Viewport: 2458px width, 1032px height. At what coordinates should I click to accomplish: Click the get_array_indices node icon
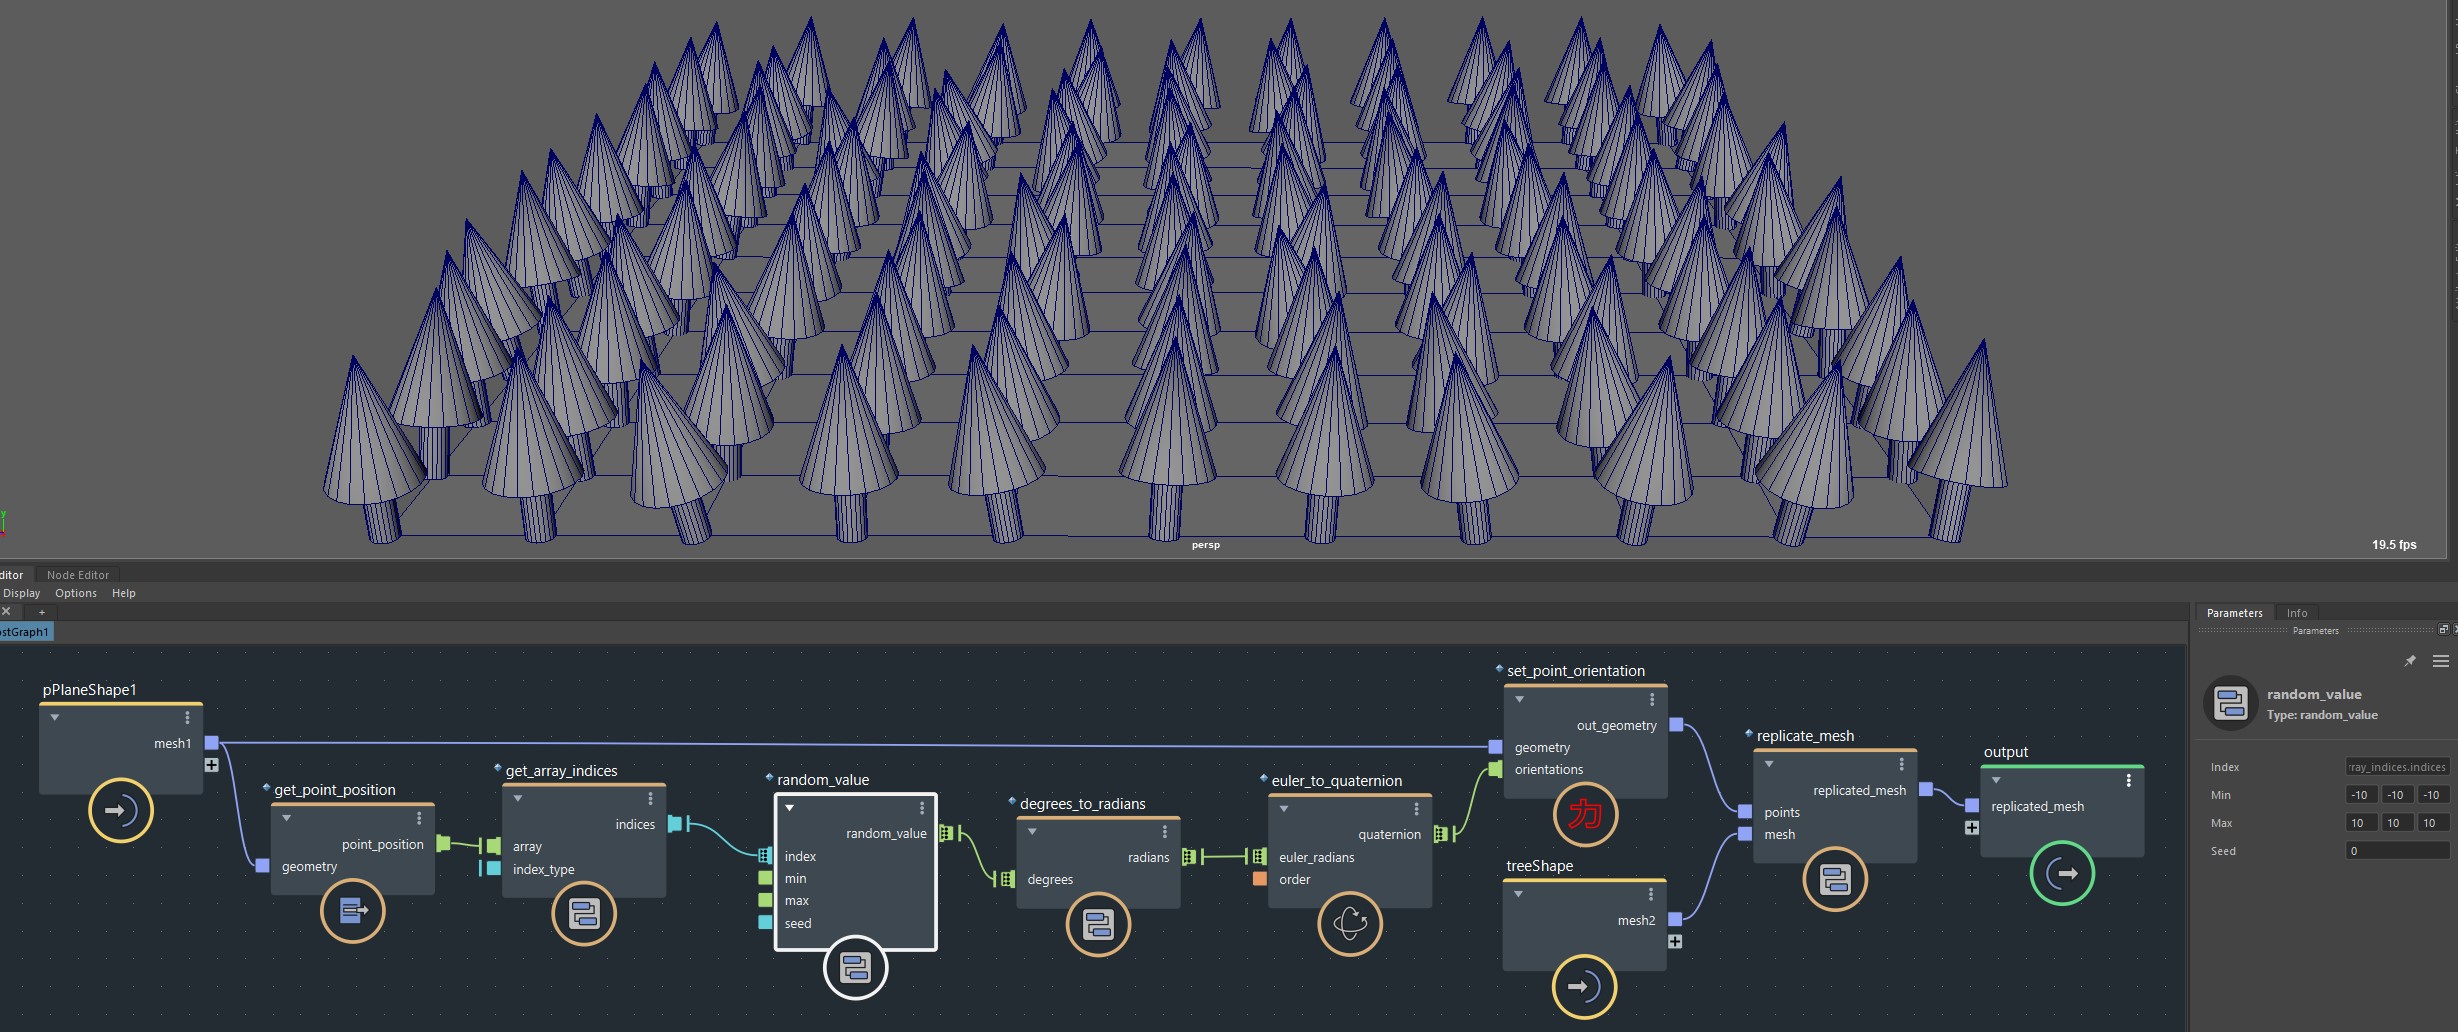tap(584, 913)
